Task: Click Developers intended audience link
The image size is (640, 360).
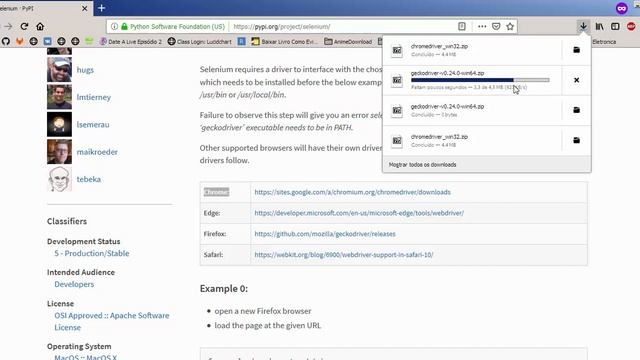Action: coord(74,284)
